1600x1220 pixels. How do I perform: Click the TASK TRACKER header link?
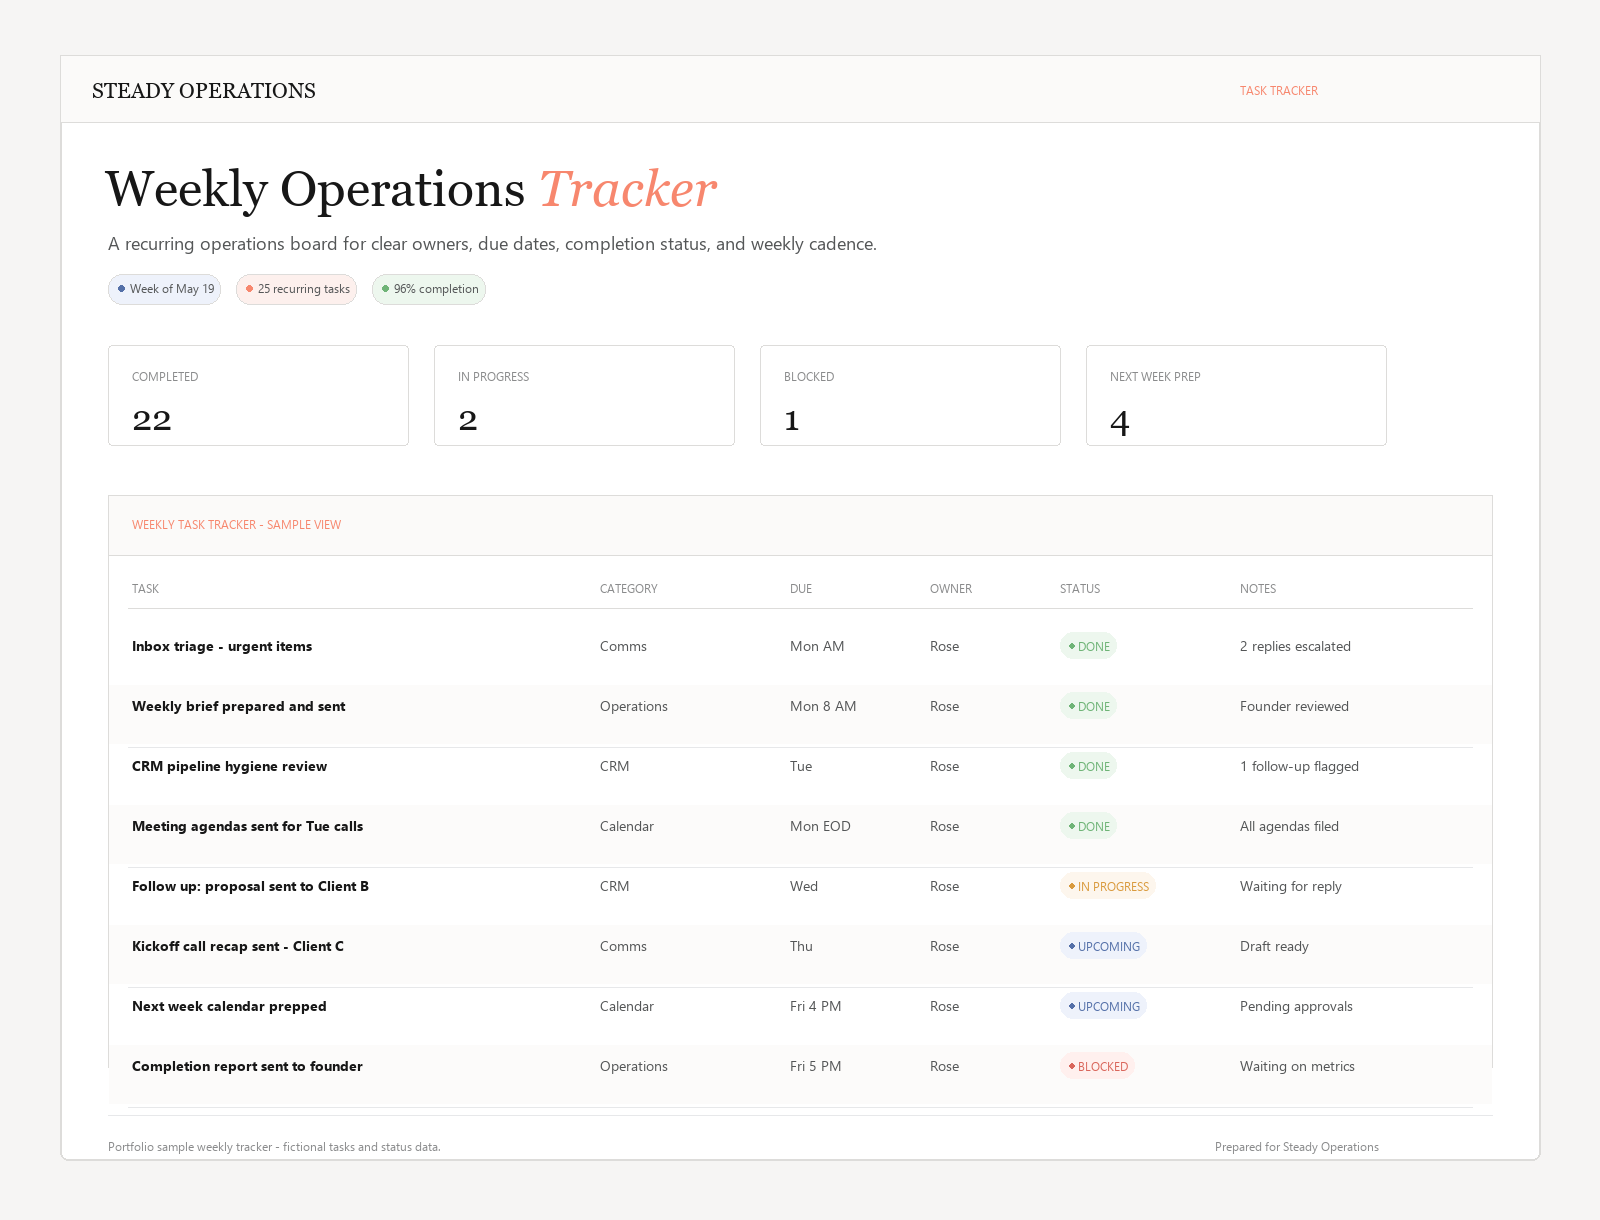point(1278,91)
